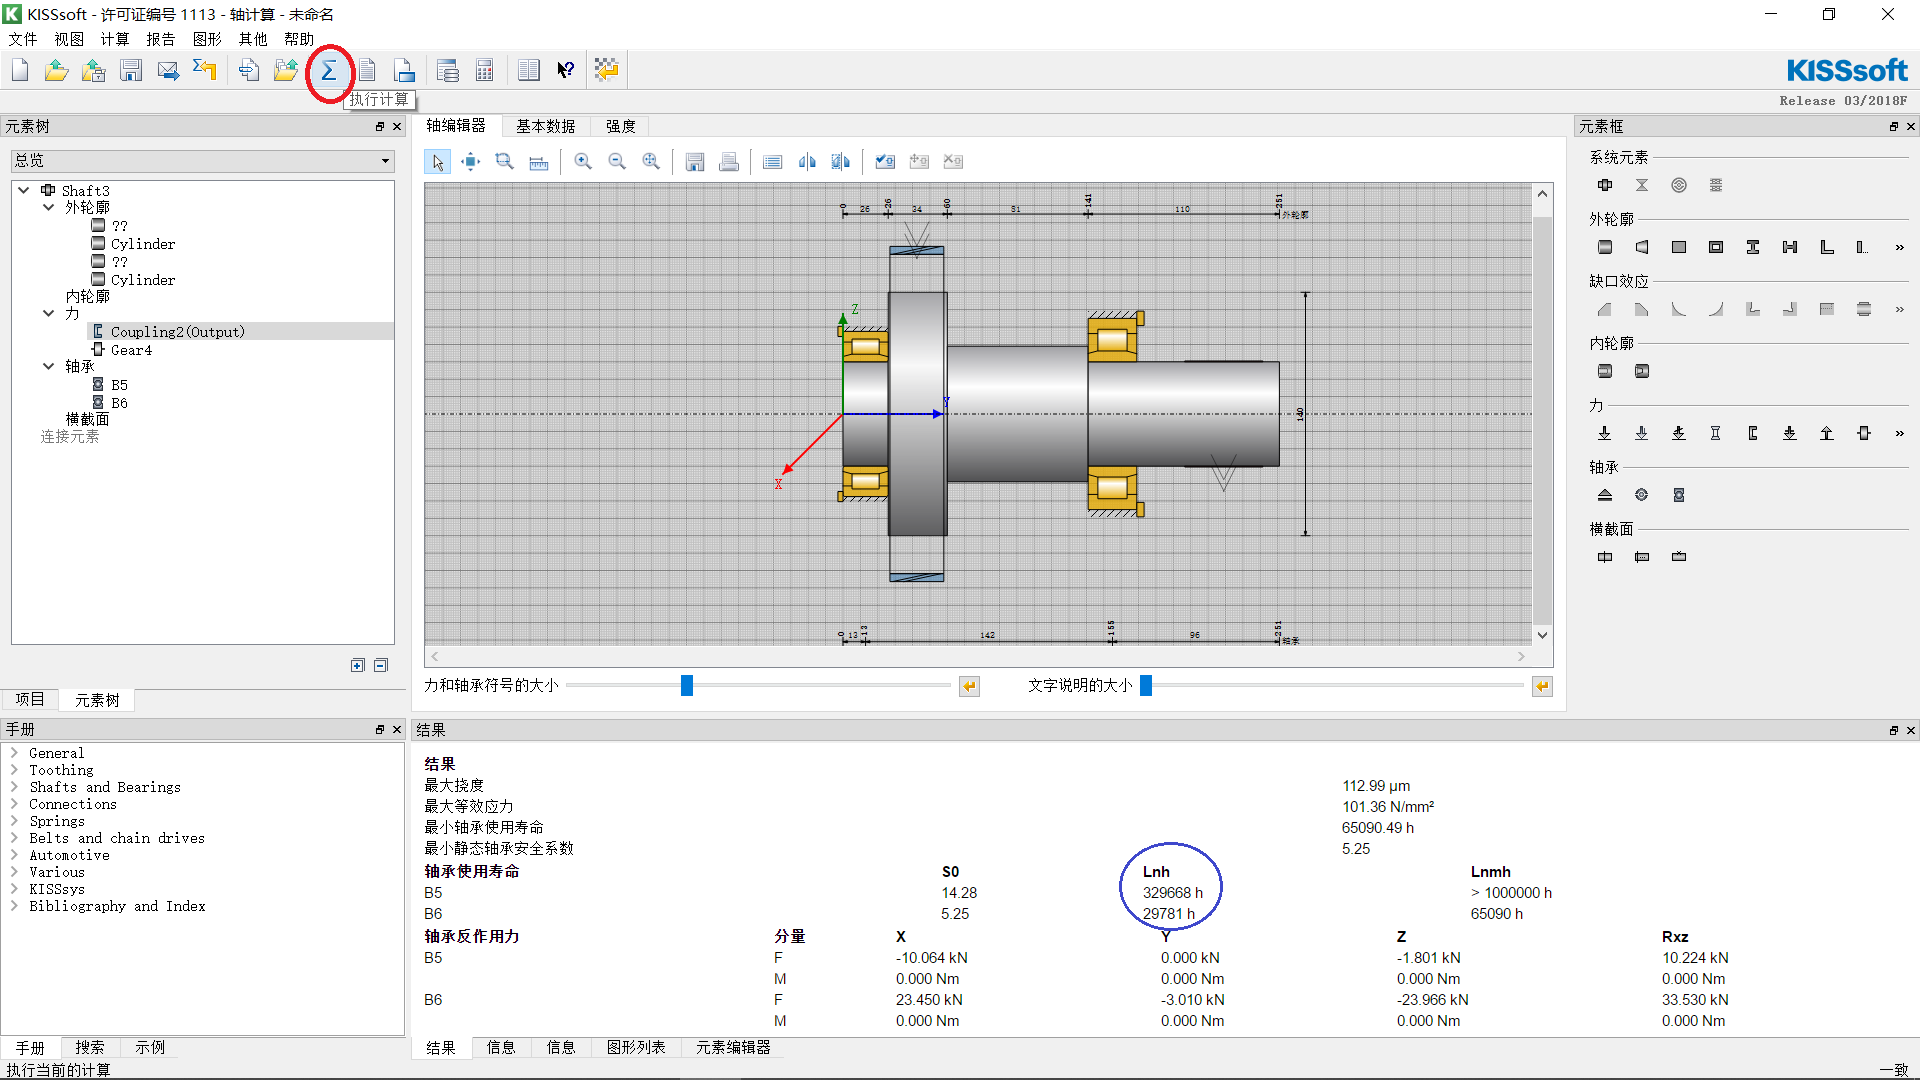Screen dimensions: 1920x1080
Task: Select Gear4 in element tree
Action: coord(132,350)
